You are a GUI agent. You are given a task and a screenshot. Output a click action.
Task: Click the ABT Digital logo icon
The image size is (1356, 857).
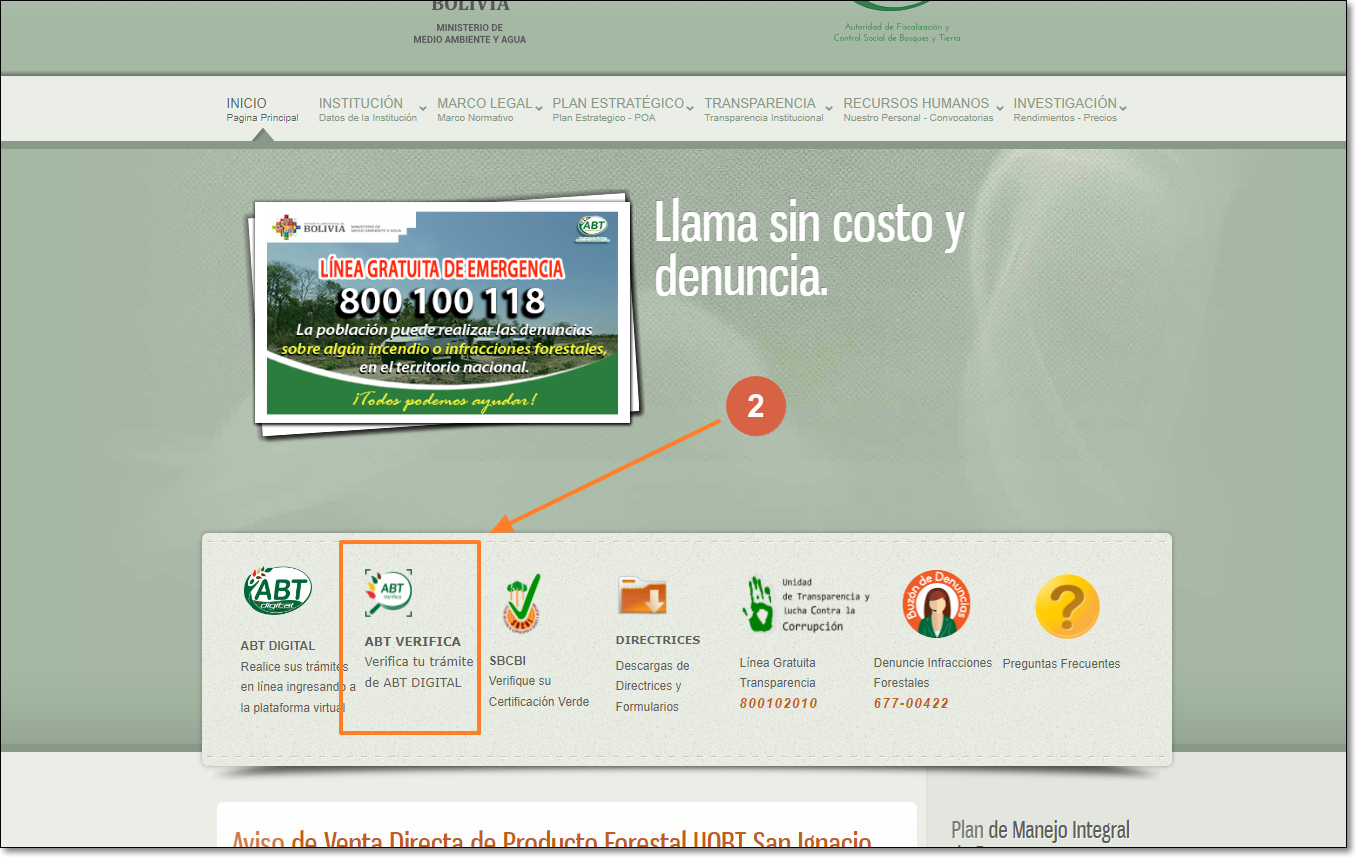[x=277, y=591]
